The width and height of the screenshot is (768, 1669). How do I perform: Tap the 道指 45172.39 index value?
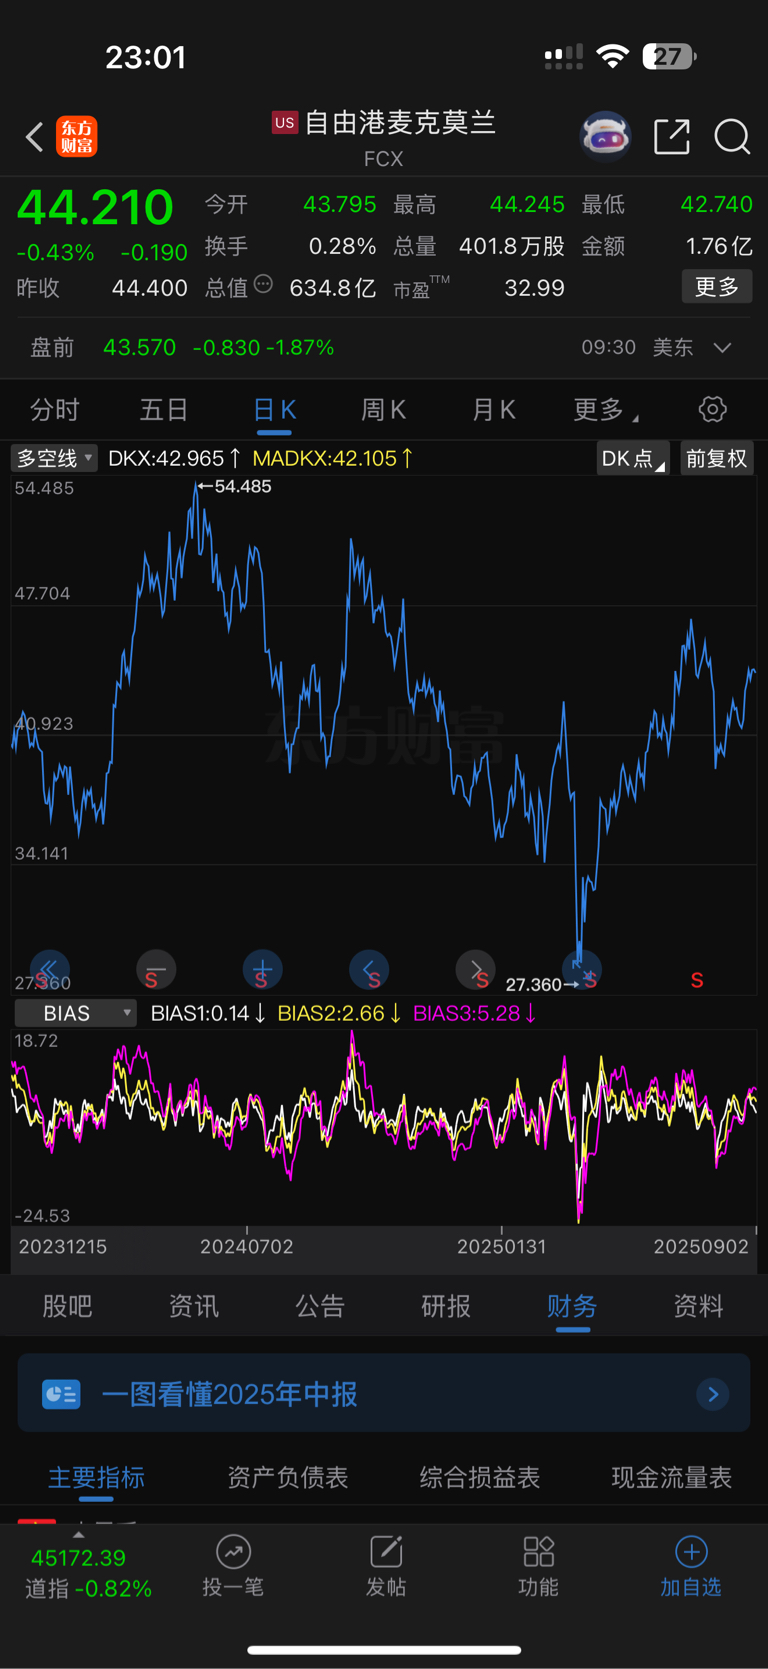[x=79, y=1558]
